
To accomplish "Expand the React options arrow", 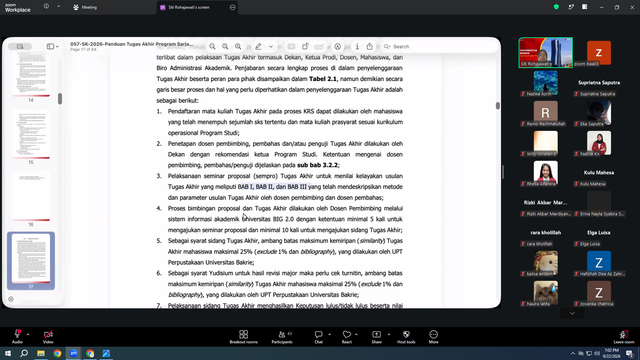I will [356, 334].
